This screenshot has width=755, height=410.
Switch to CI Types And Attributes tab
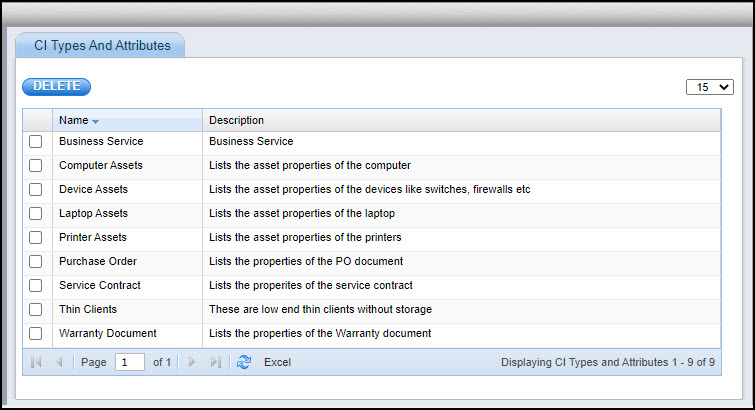pyautogui.click(x=102, y=45)
